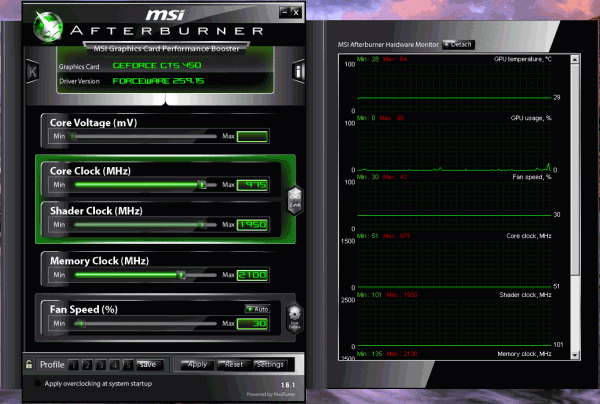Select profile slot 4
This screenshot has width=600, height=404.
[x=114, y=365]
